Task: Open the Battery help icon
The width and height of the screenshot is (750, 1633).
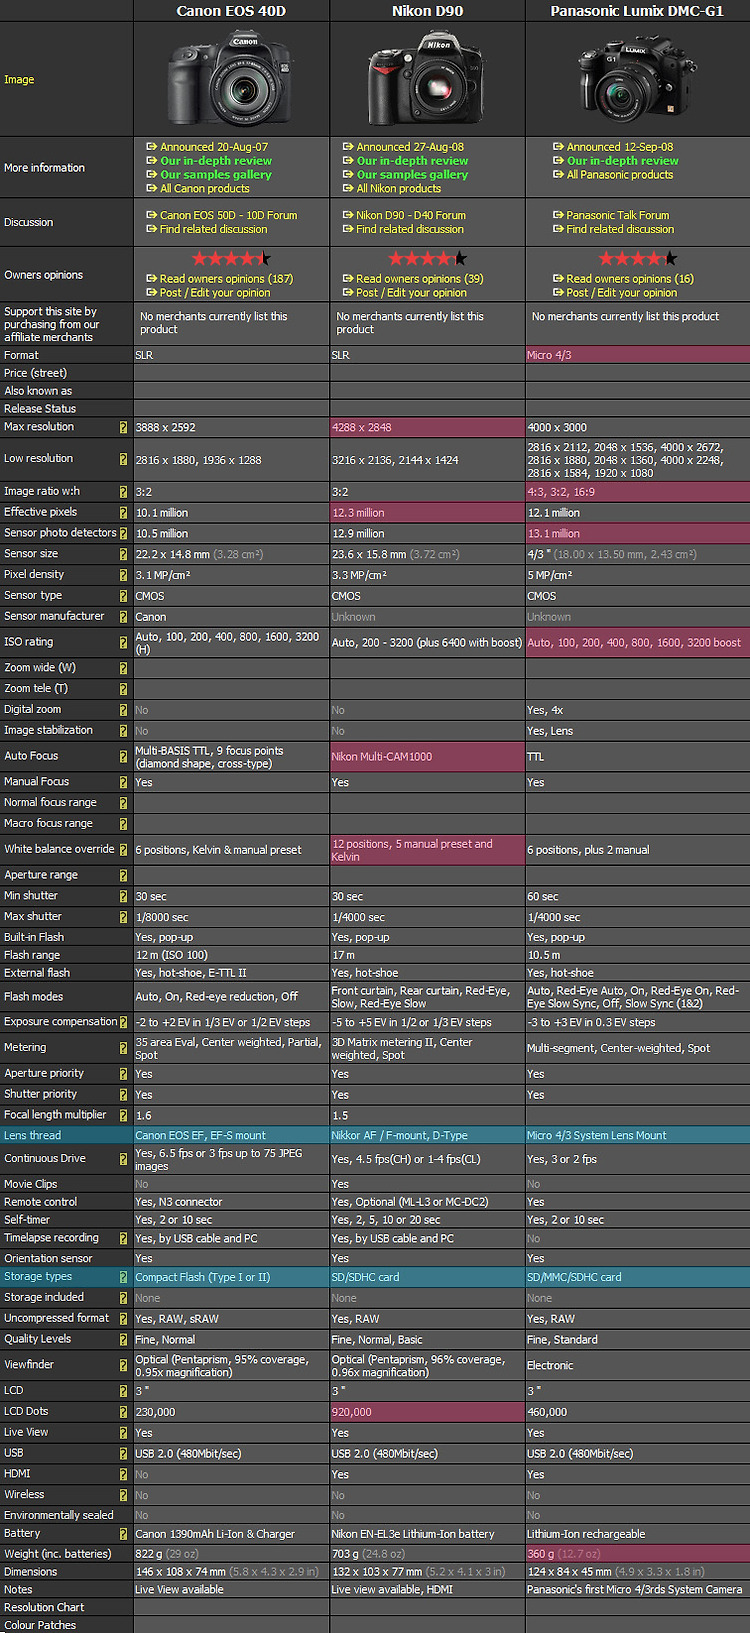Action: point(124,1534)
